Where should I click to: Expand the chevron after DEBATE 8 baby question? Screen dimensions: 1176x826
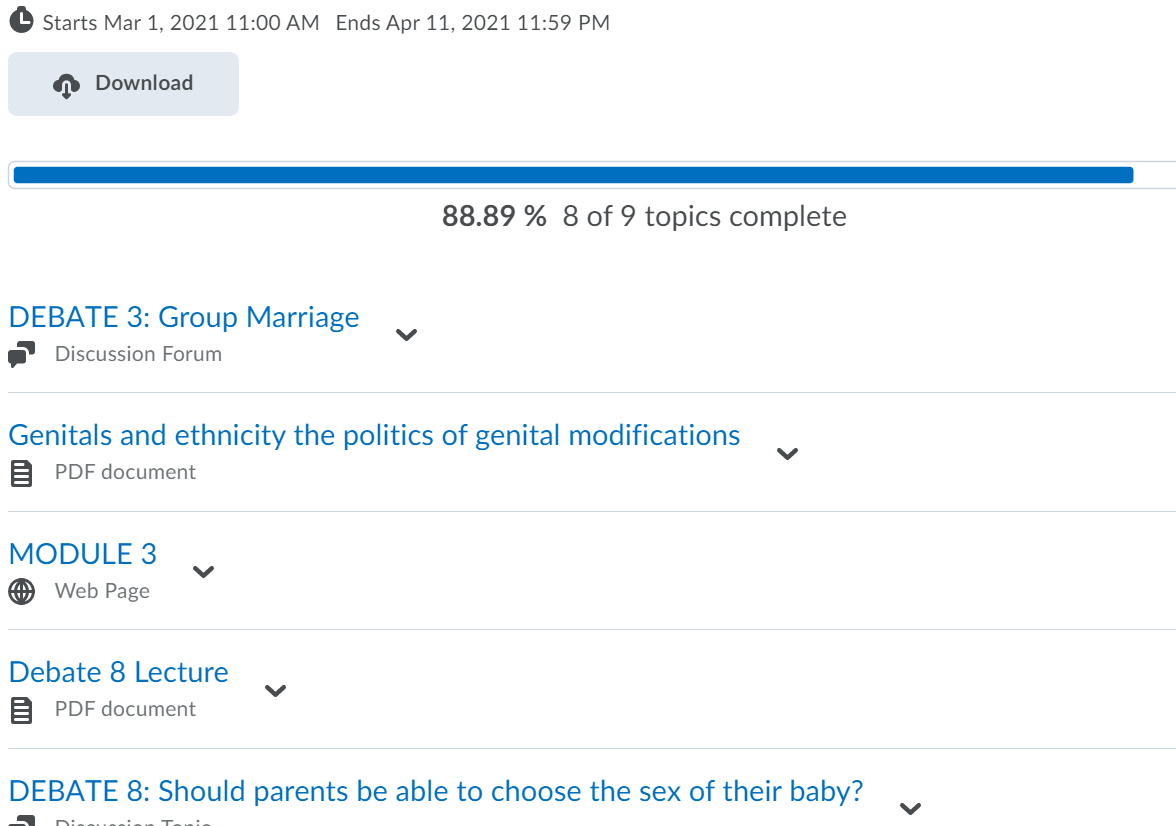point(910,808)
